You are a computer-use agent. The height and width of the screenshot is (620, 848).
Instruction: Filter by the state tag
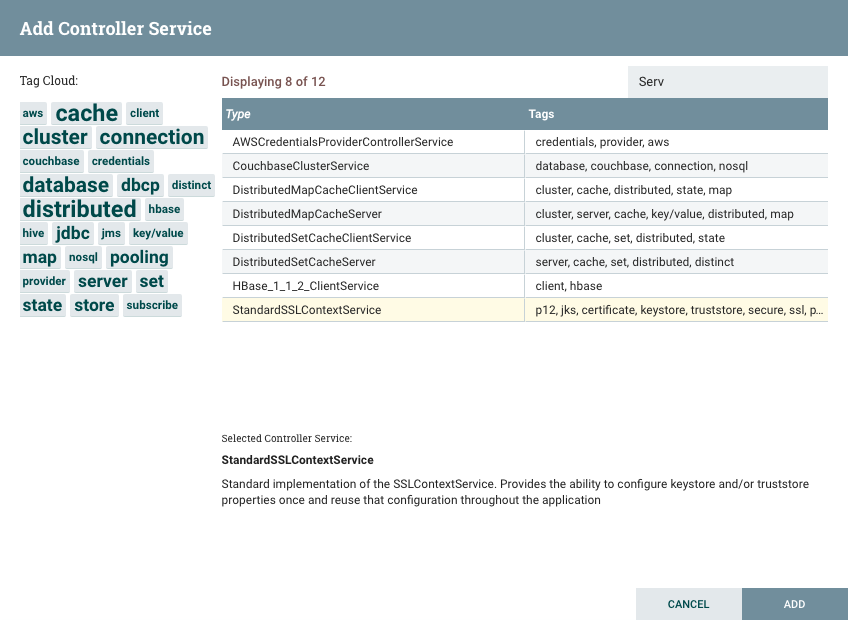[x=42, y=305]
